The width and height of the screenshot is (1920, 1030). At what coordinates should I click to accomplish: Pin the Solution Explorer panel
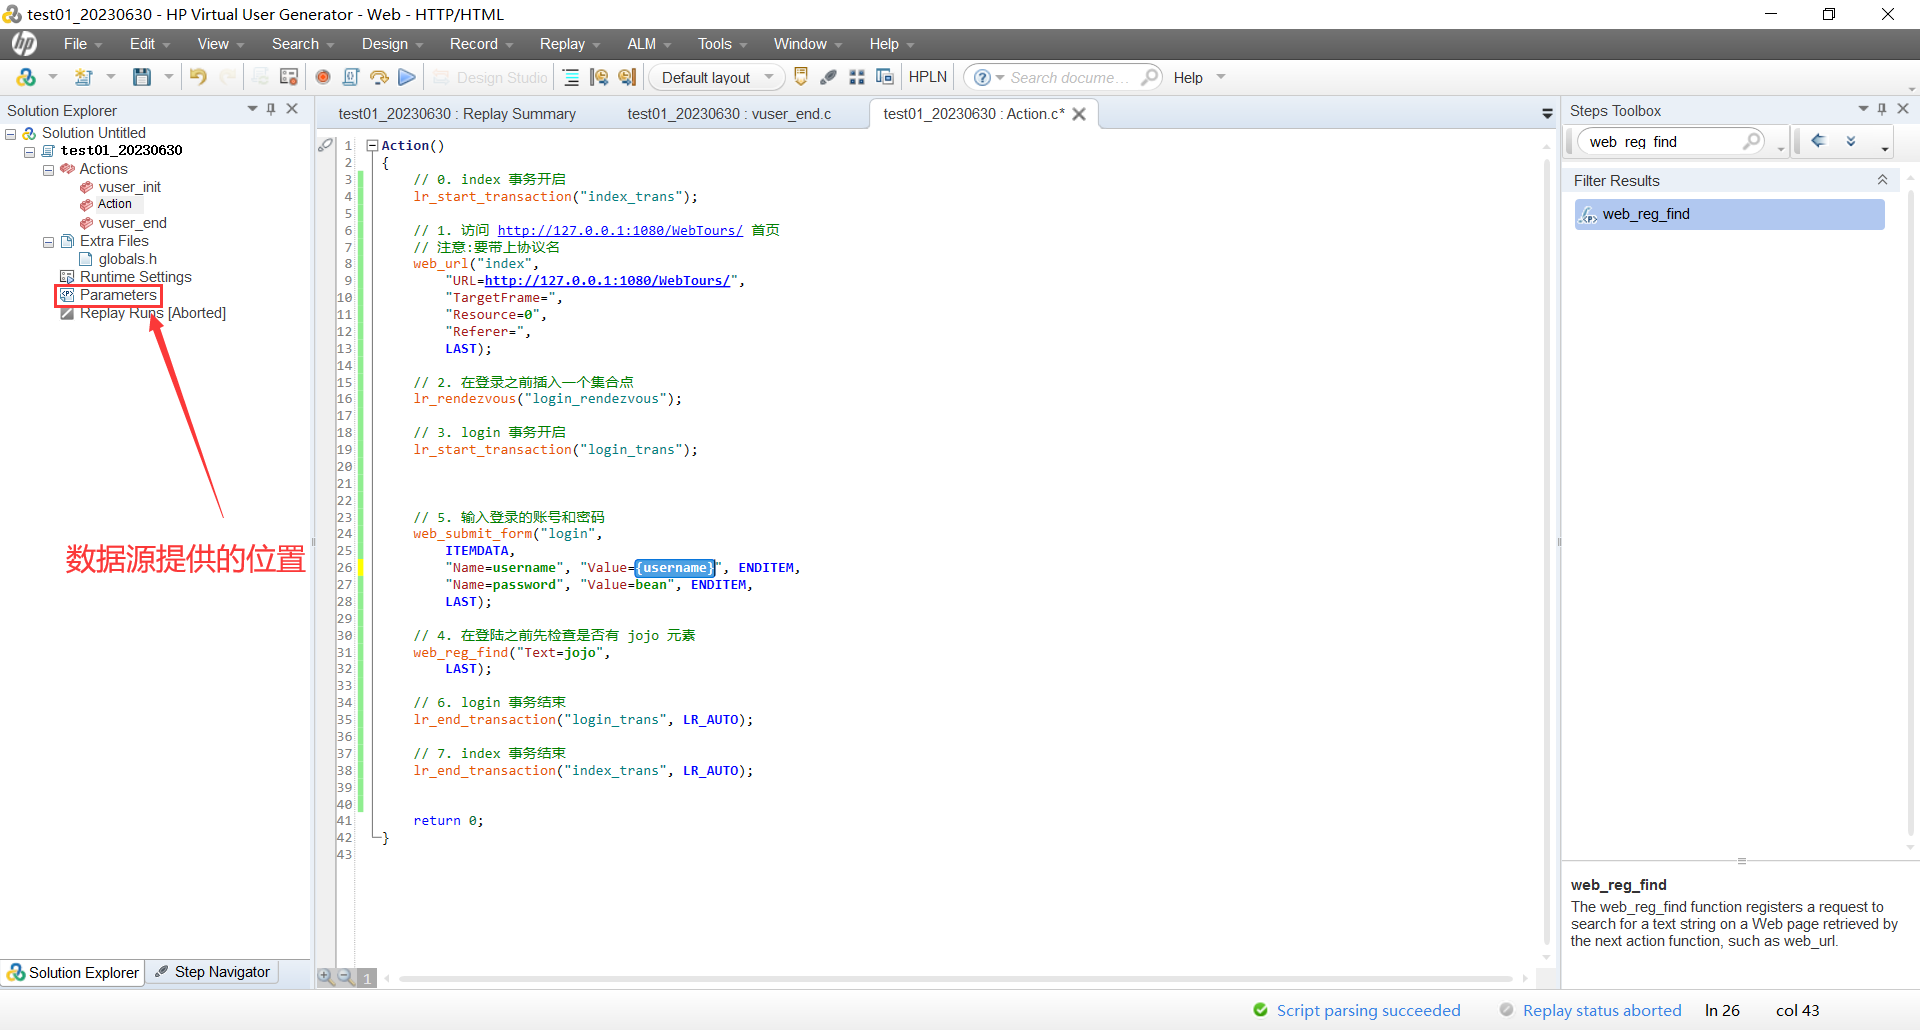tap(271, 109)
